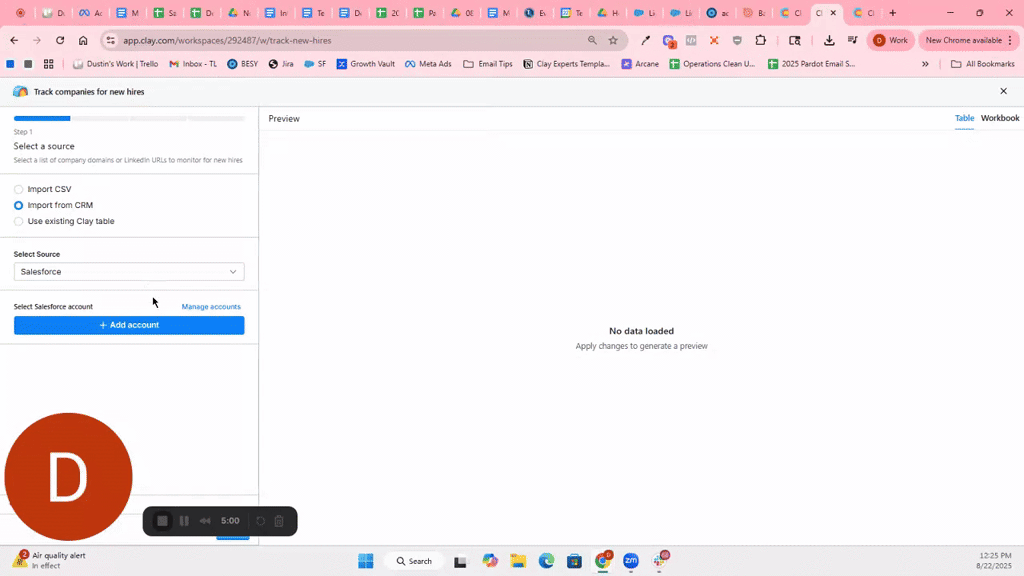This screenshot has height=576, width=1024.
Task: Choose Use existing Clay table option
Action: coord(19,221)
